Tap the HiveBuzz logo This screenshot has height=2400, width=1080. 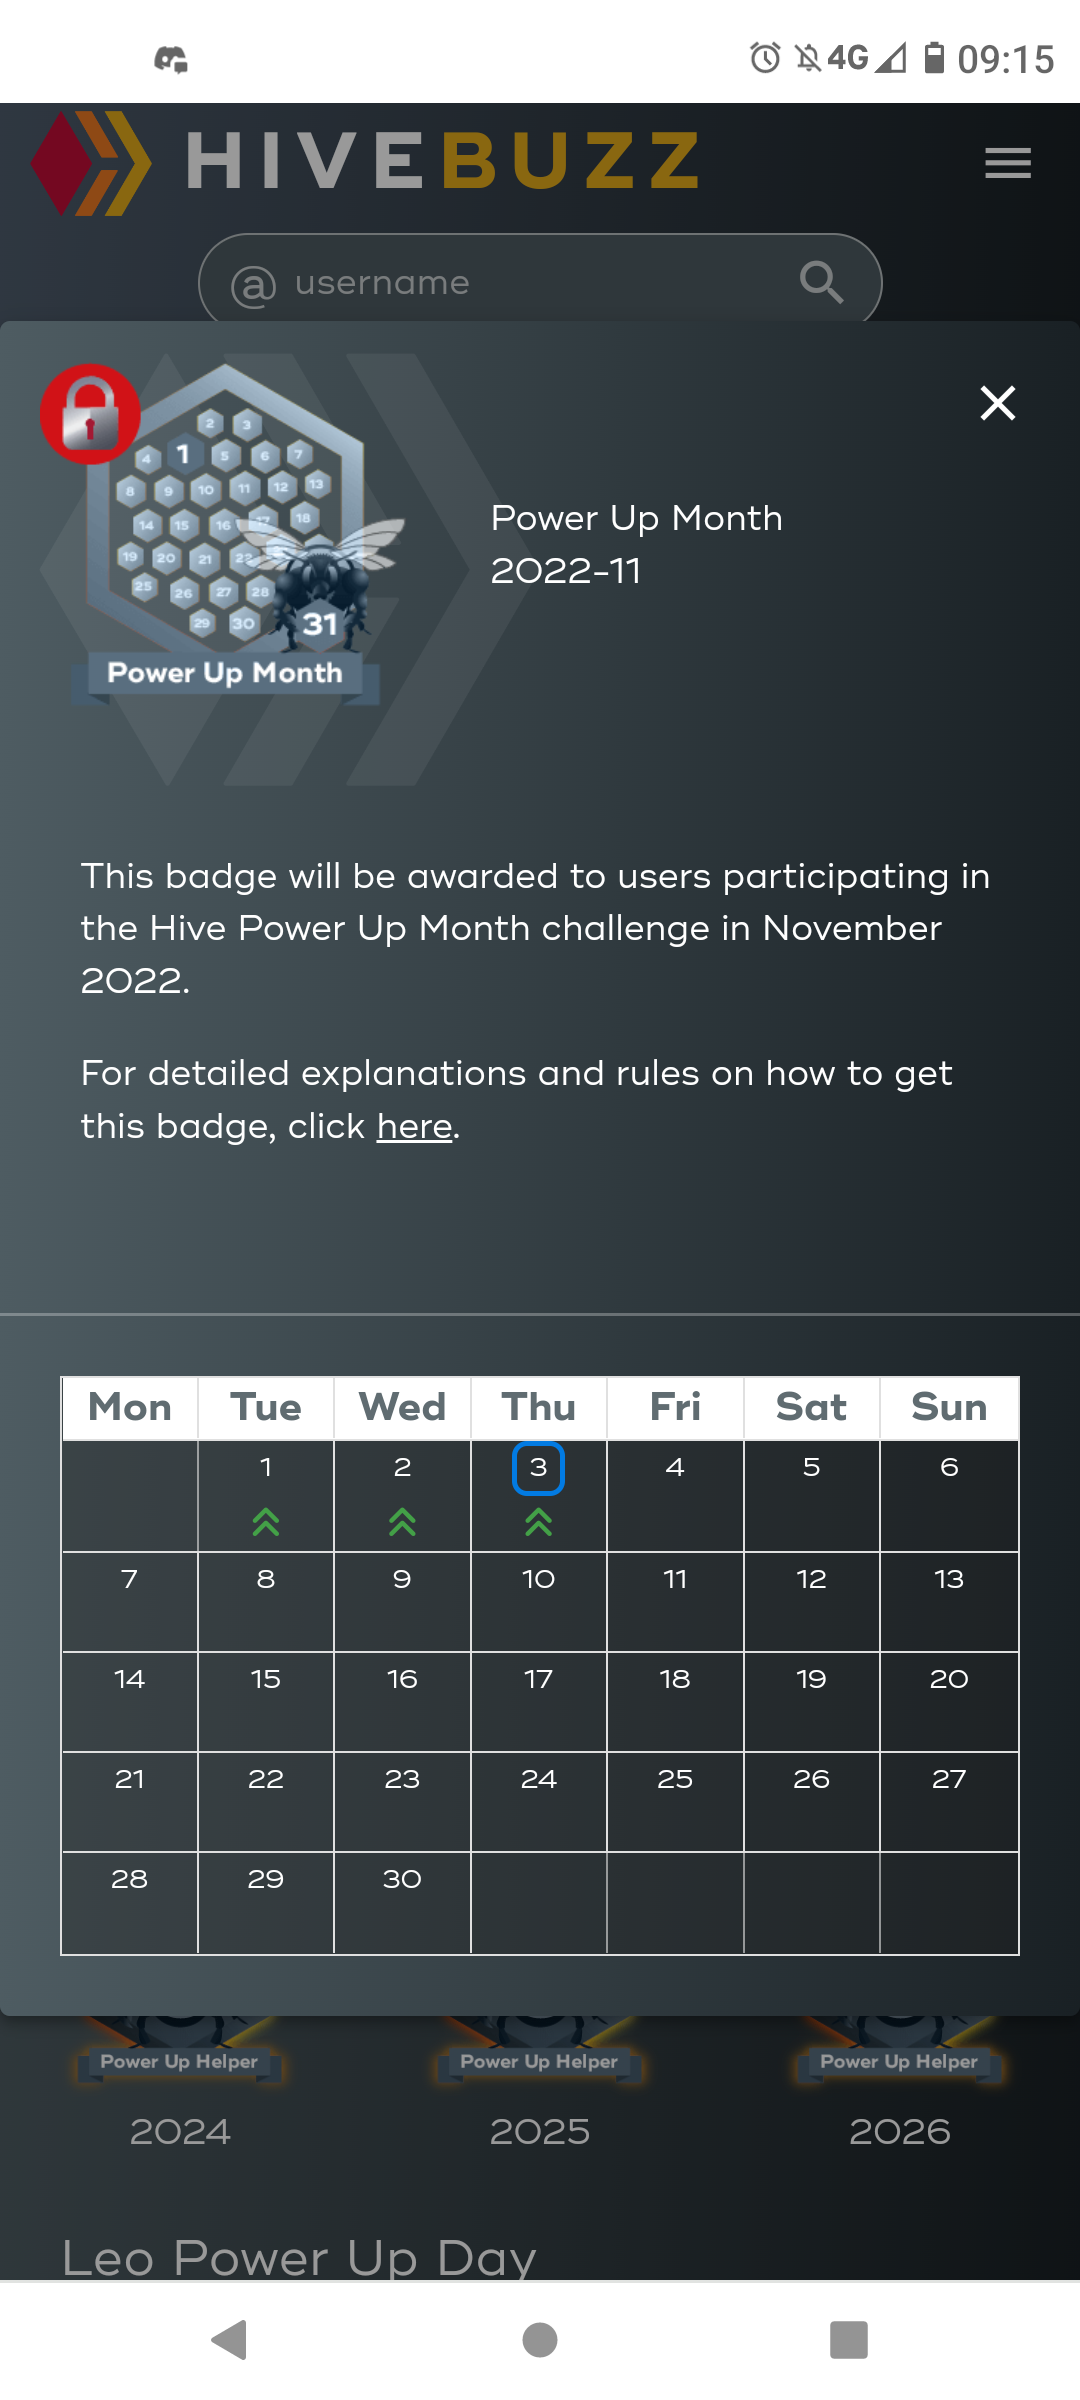point(365,162)
